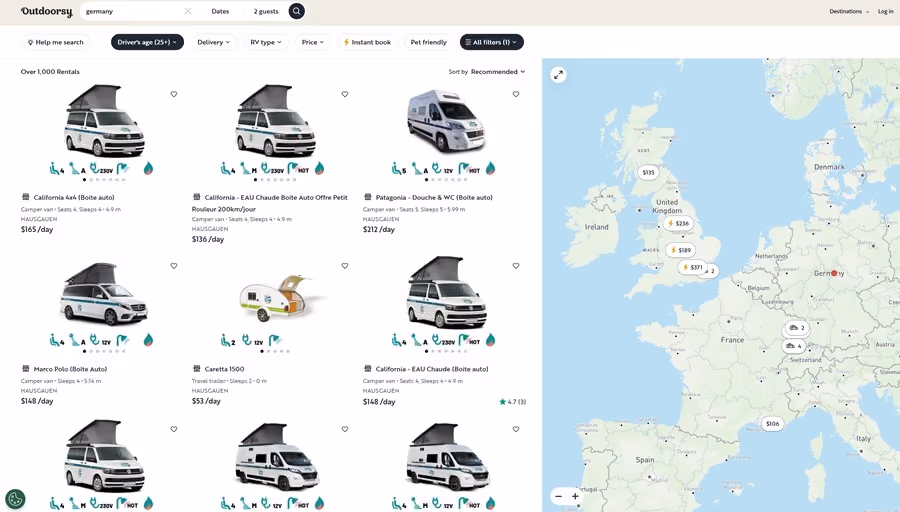
Task: Open the Destinations menu
Action: tap(848, 11)
